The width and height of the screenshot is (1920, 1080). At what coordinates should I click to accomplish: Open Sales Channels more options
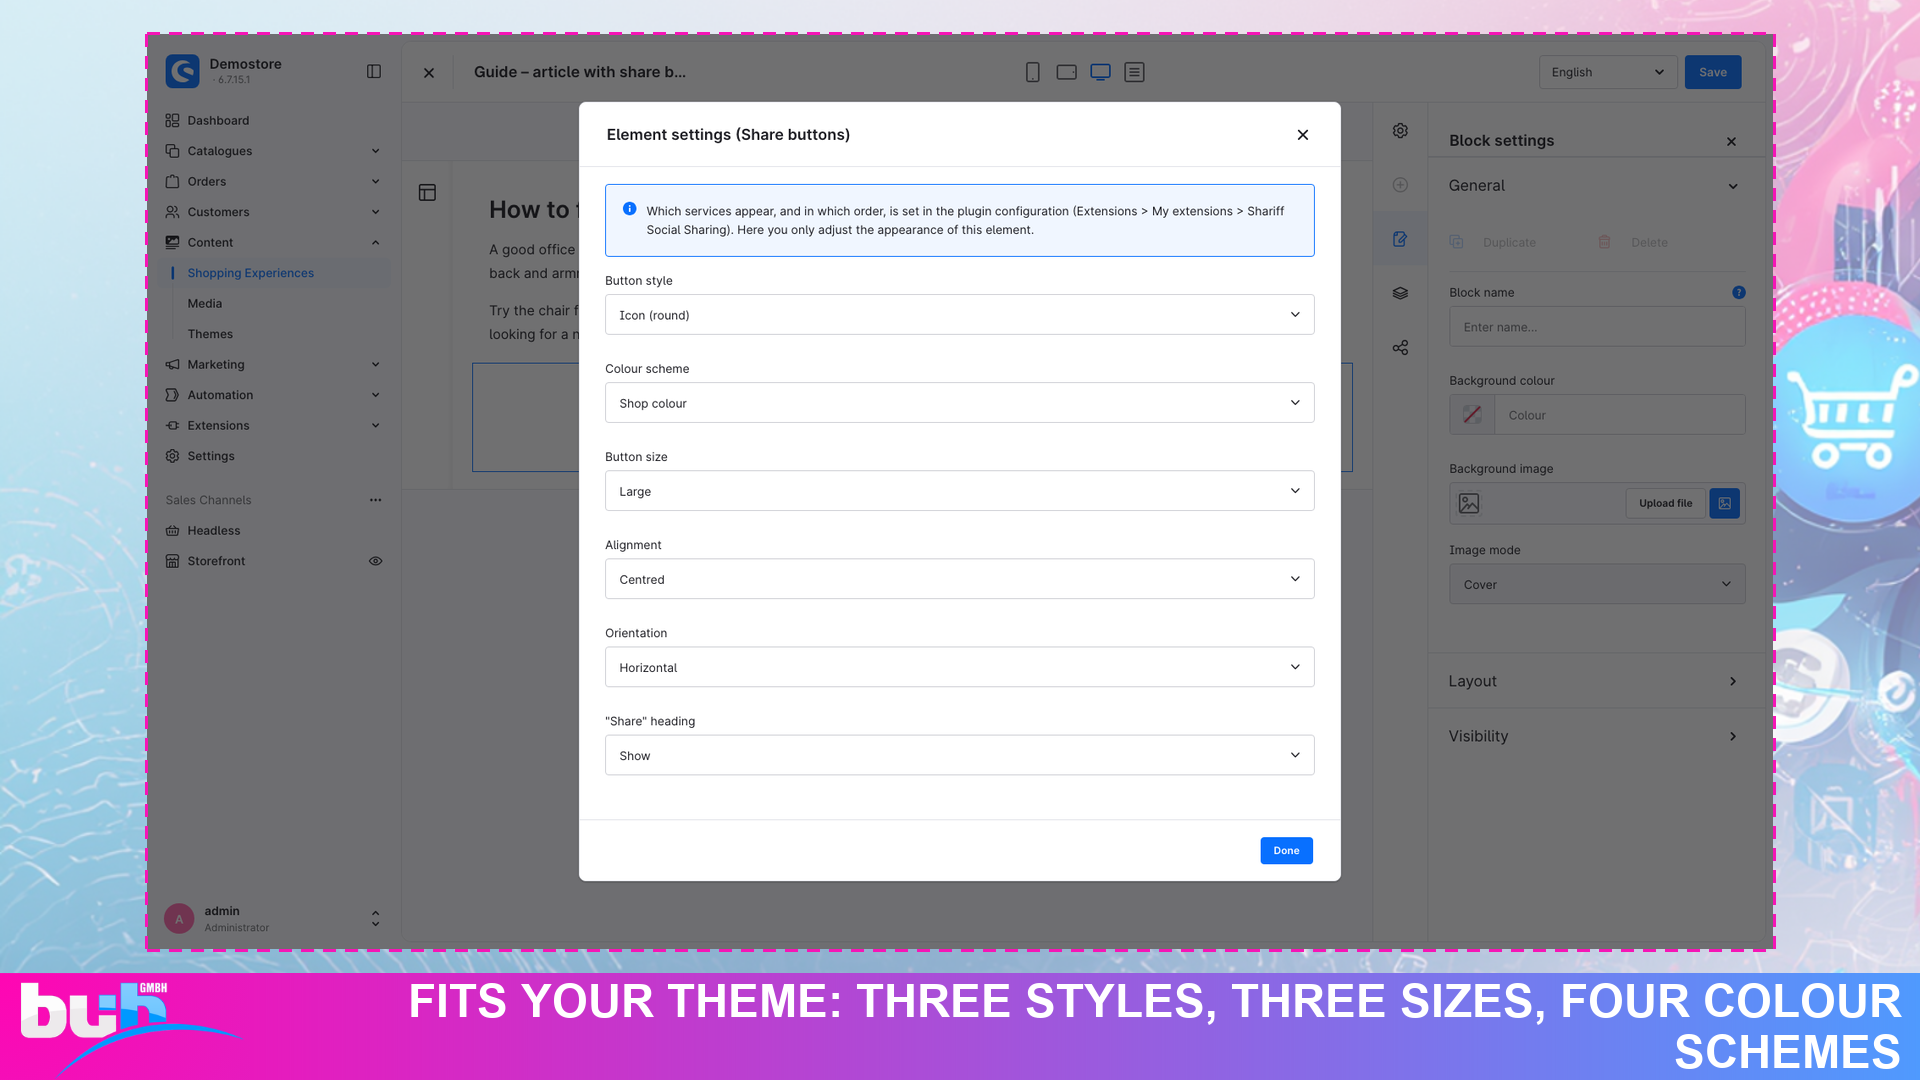click(x=375, y=500)
